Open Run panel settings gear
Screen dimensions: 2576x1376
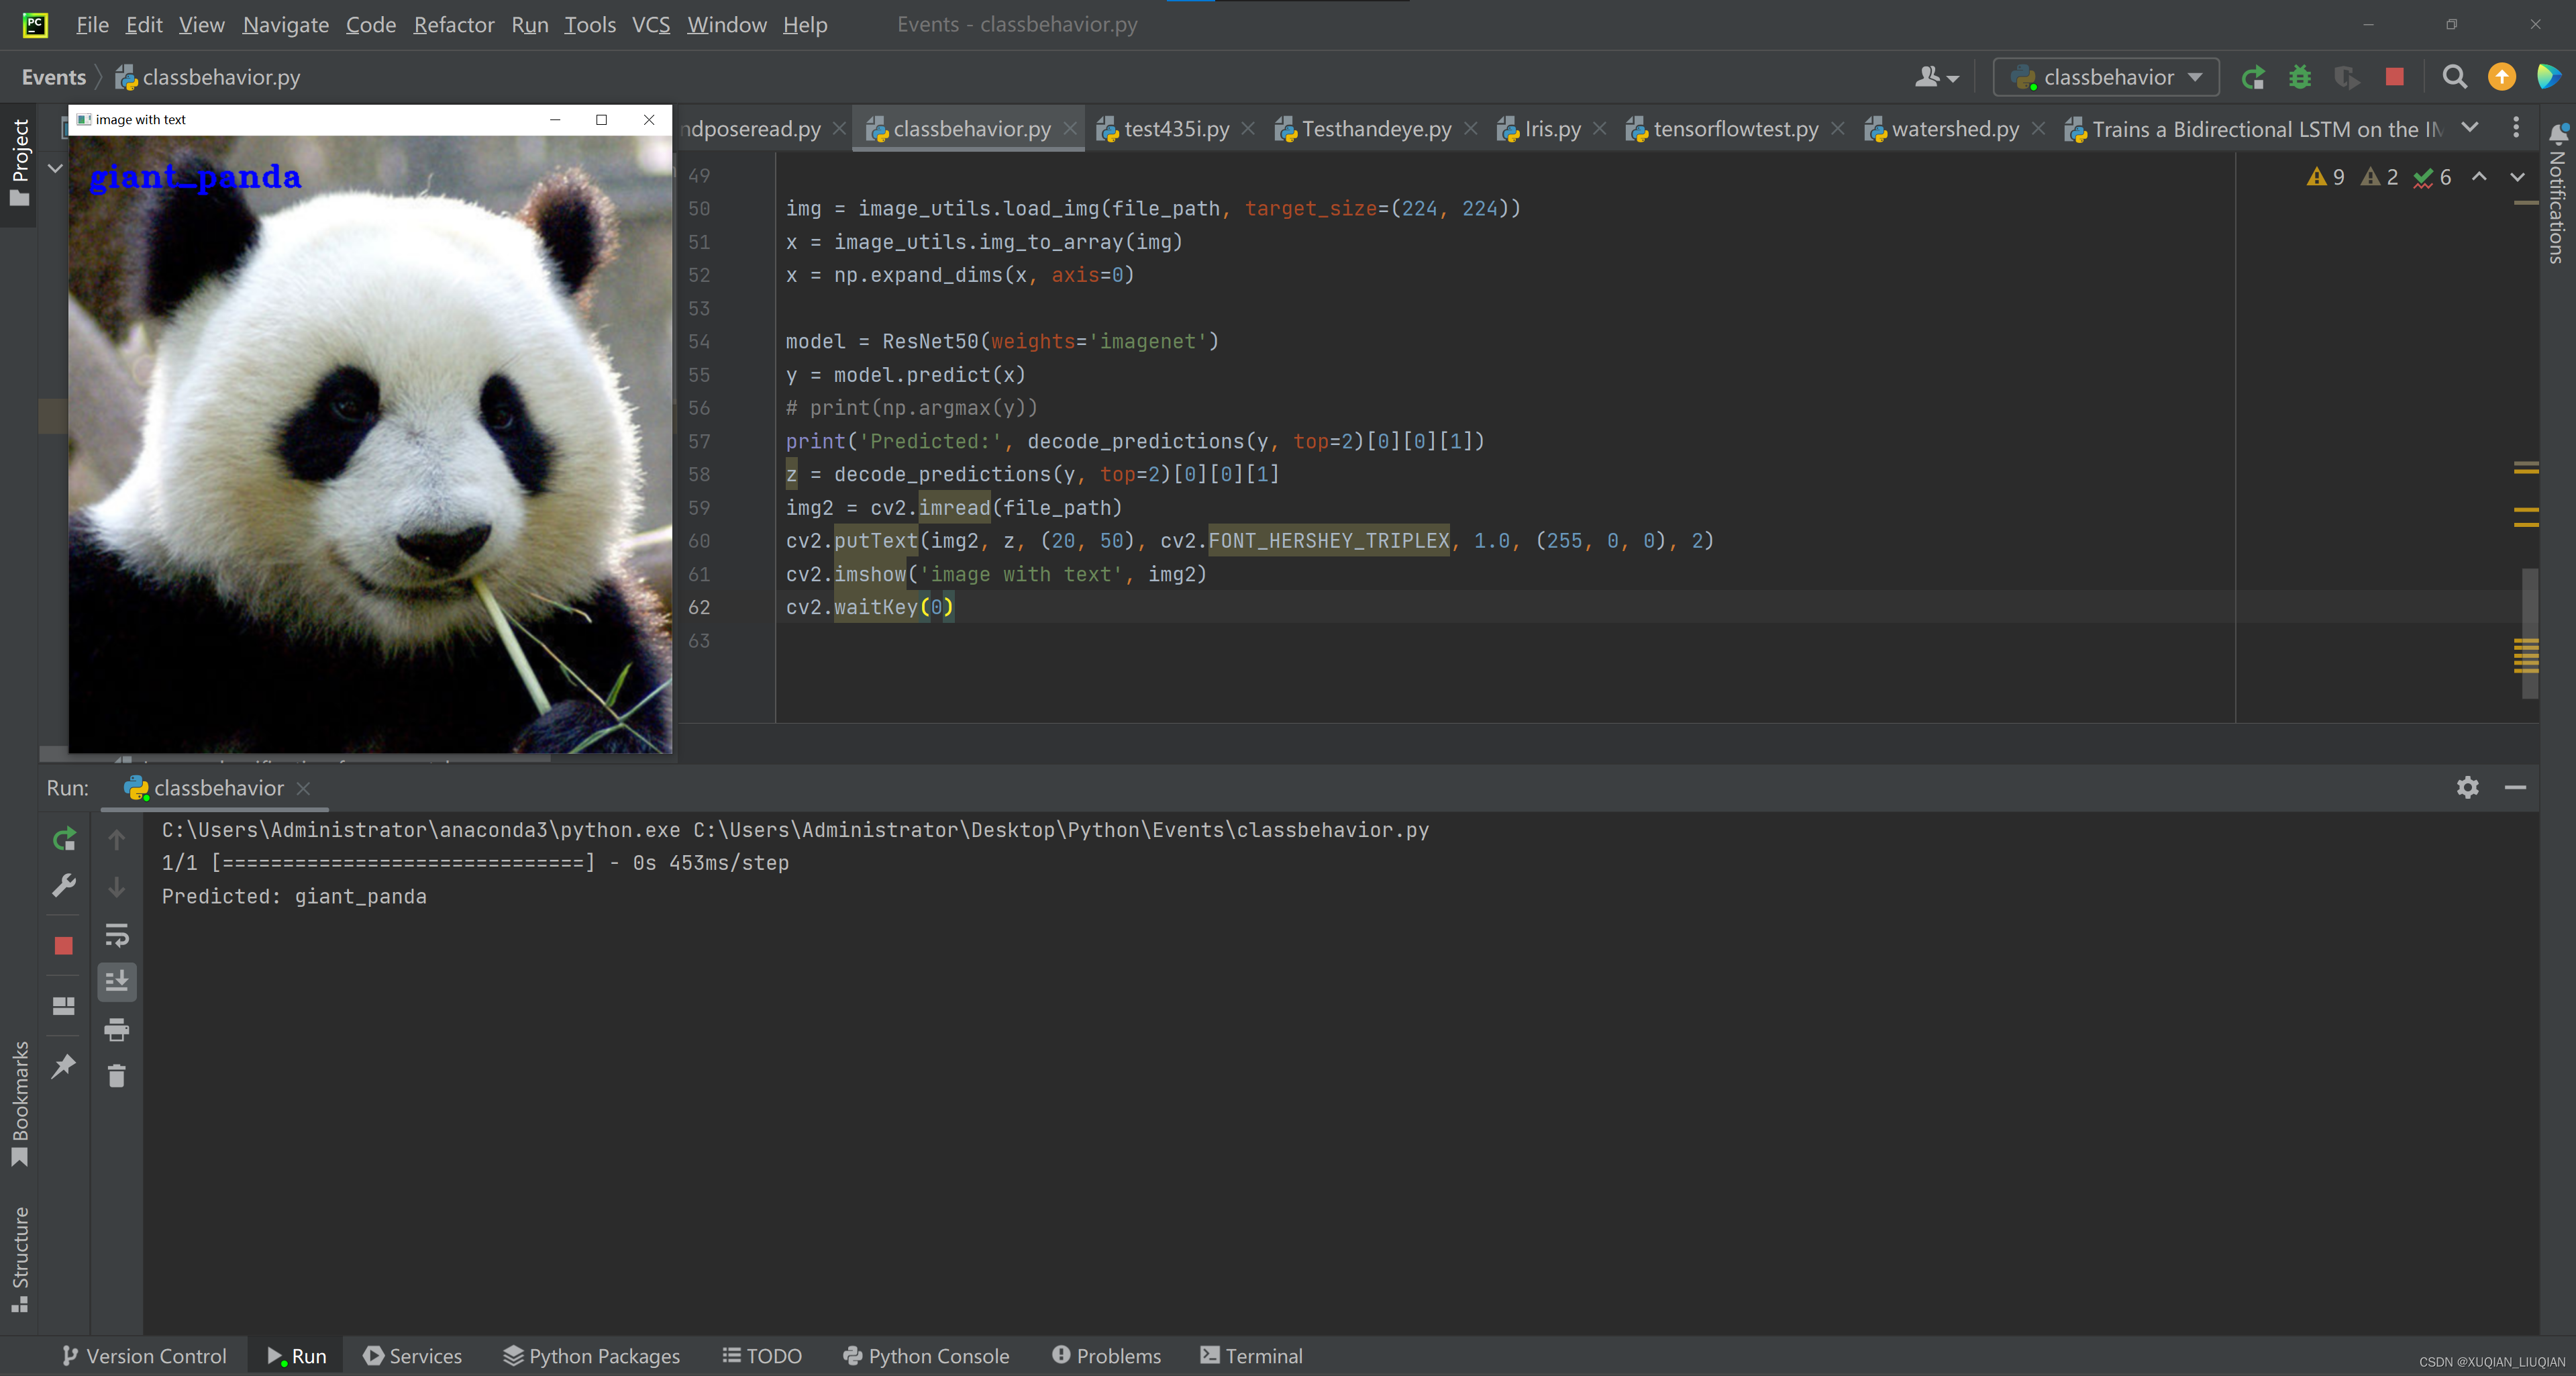click(x=2467, y=788)
